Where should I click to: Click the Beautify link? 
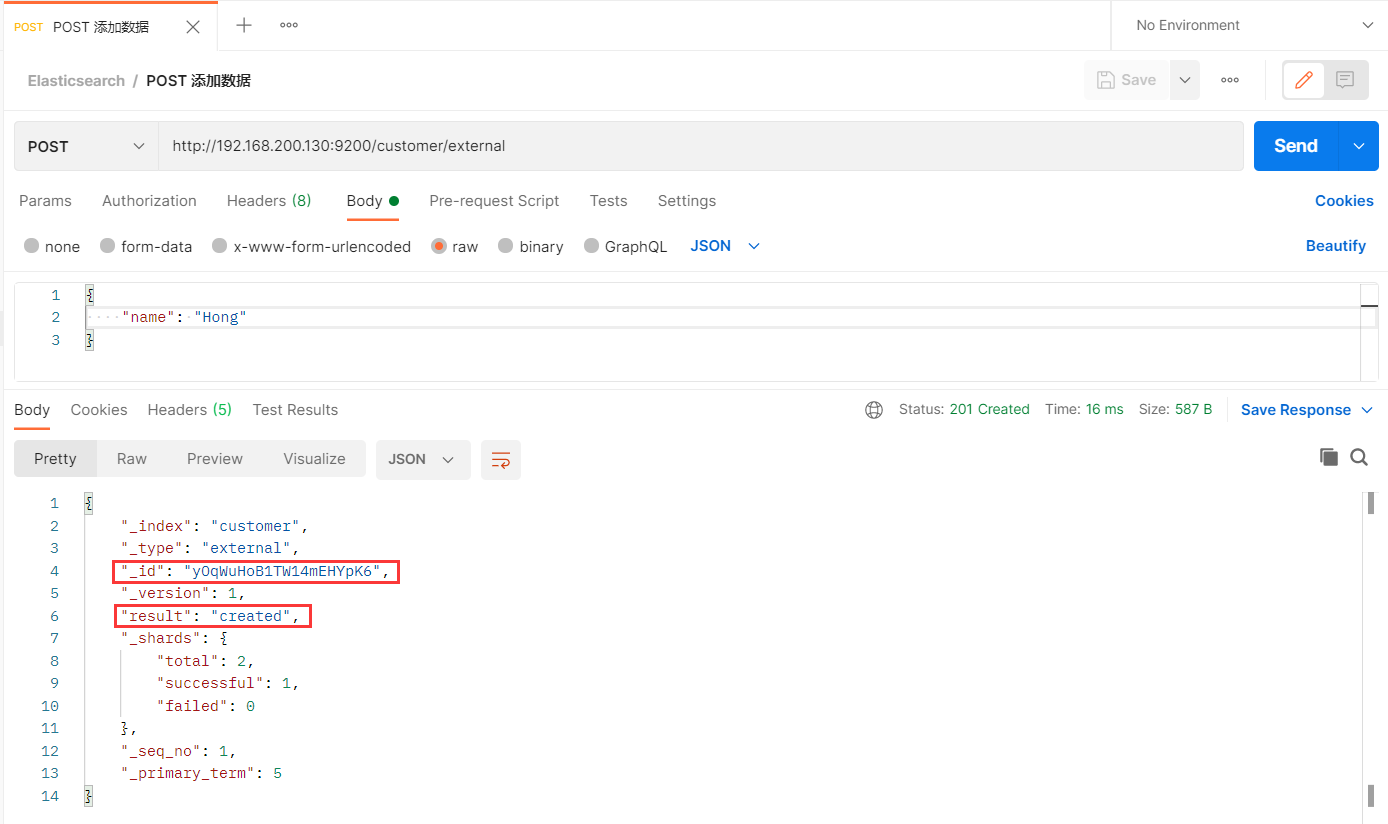tap(1335, 246)
